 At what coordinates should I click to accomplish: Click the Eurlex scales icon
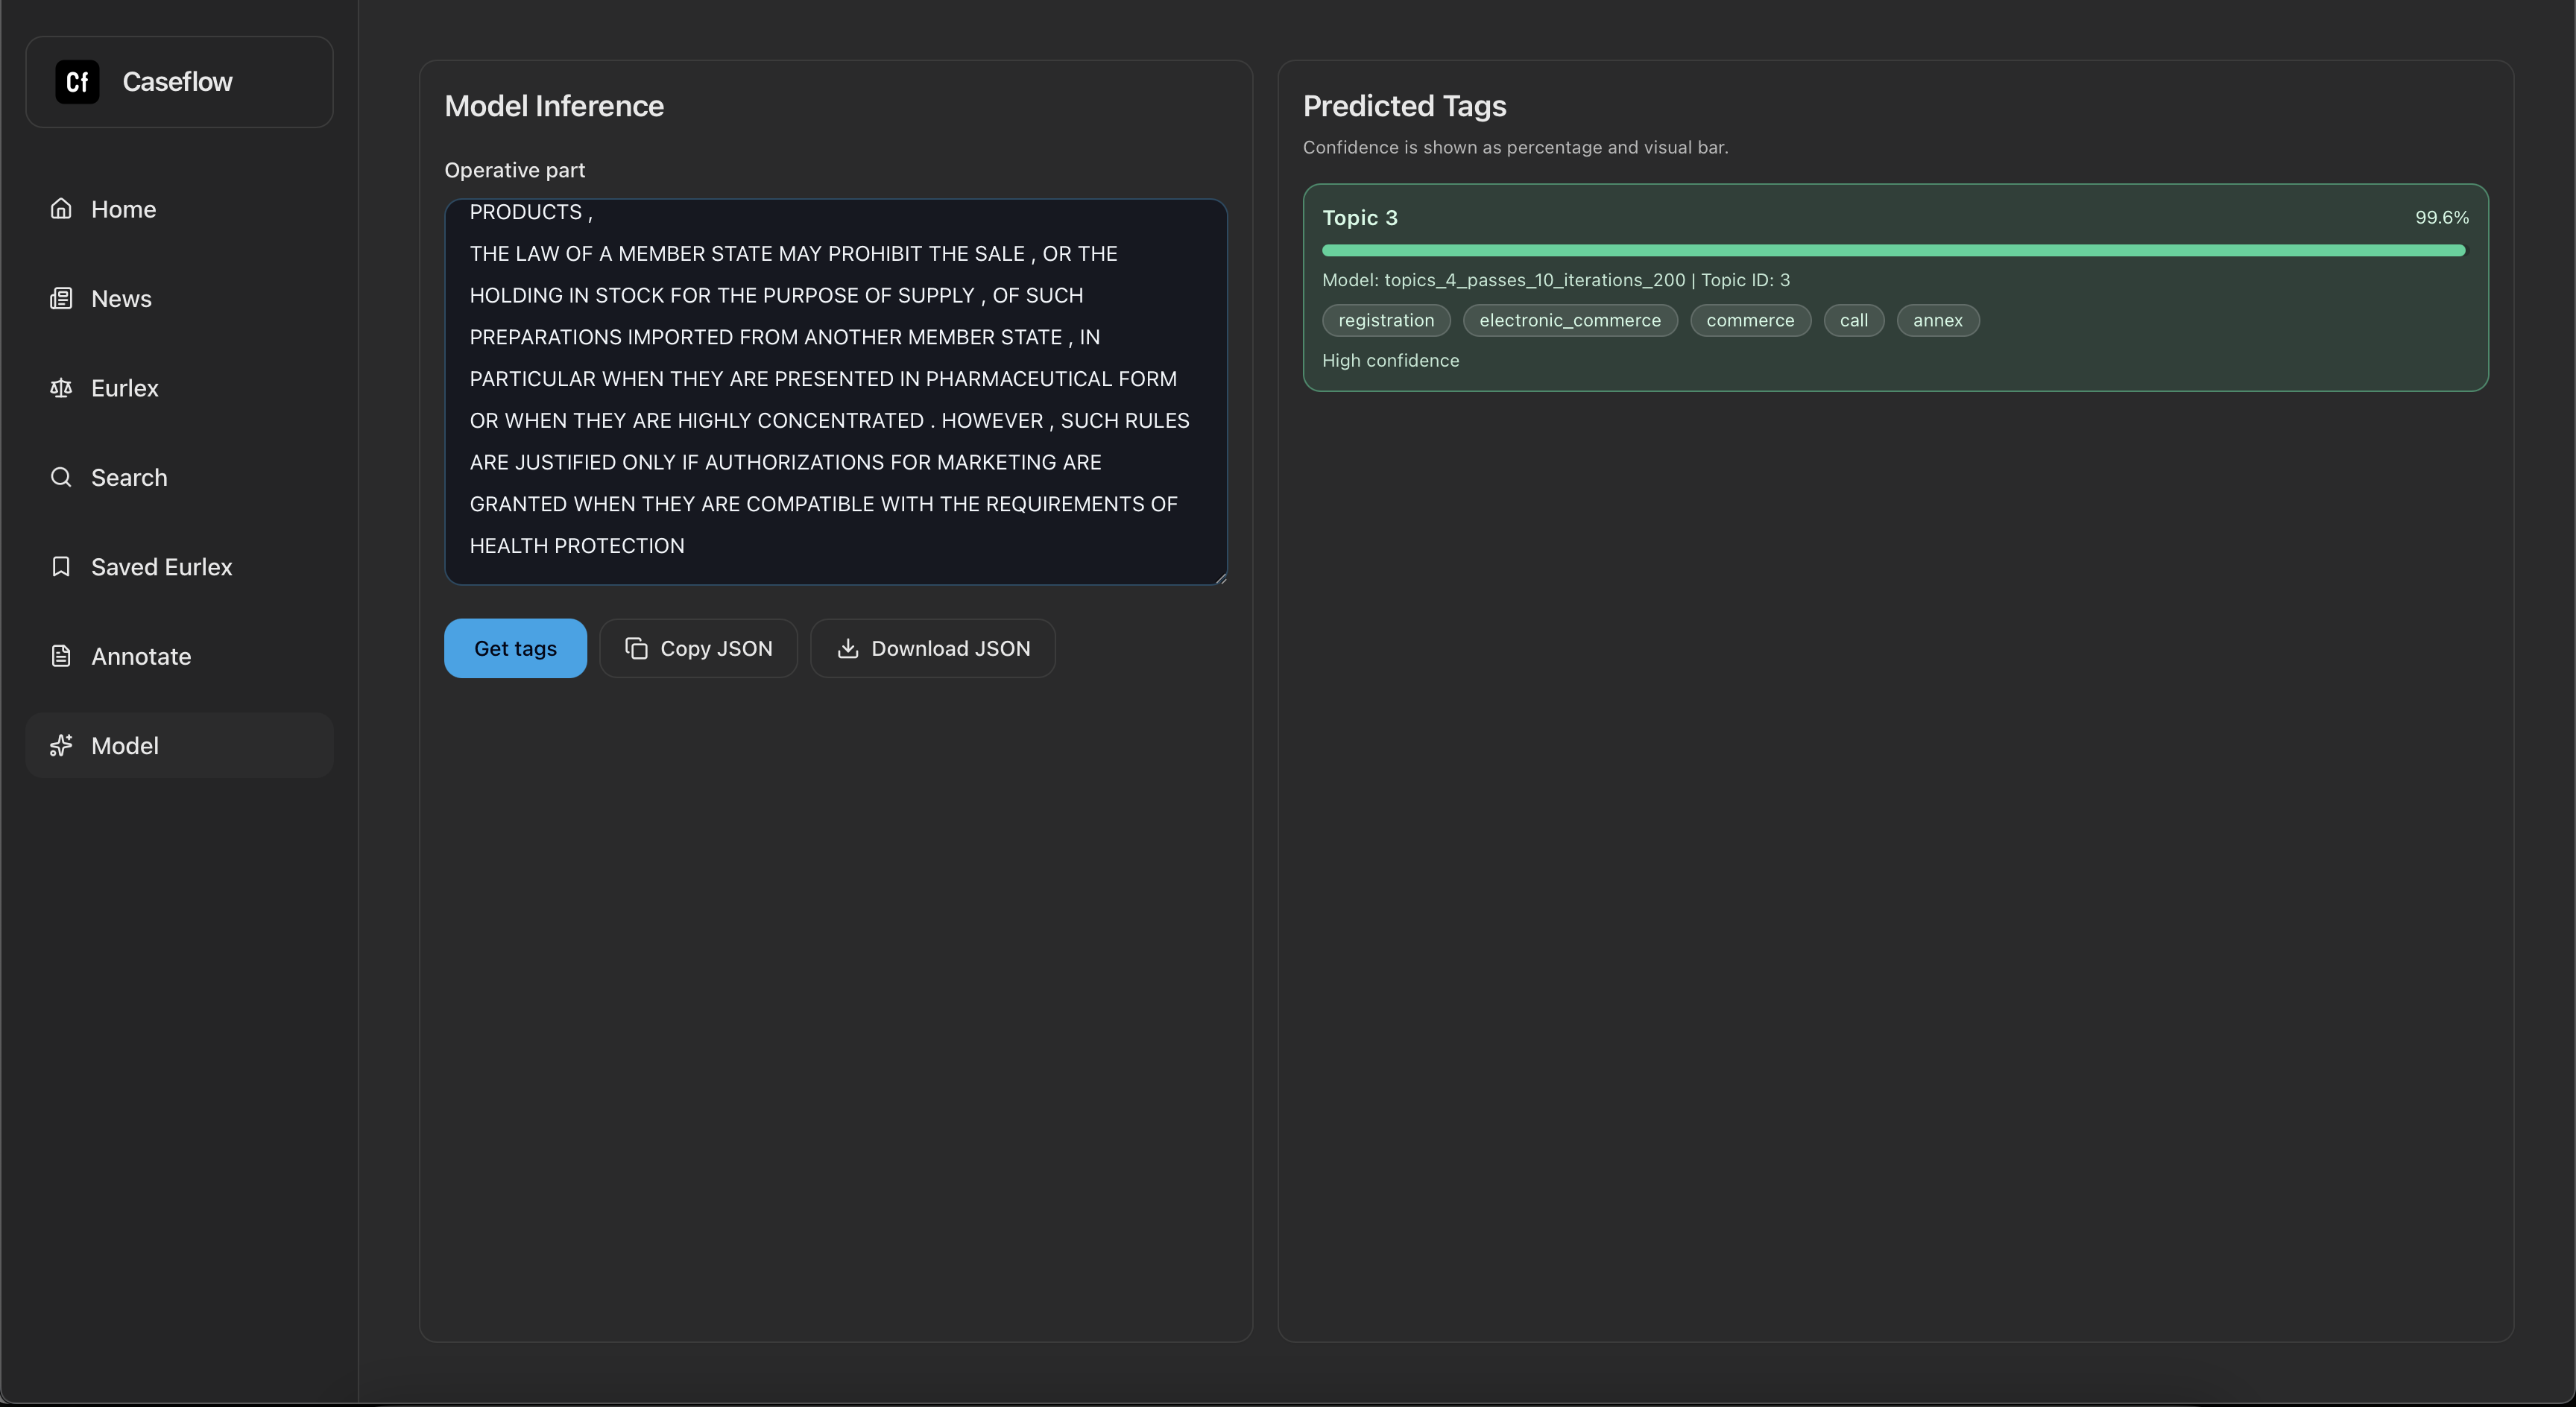(x=61, y=388)
